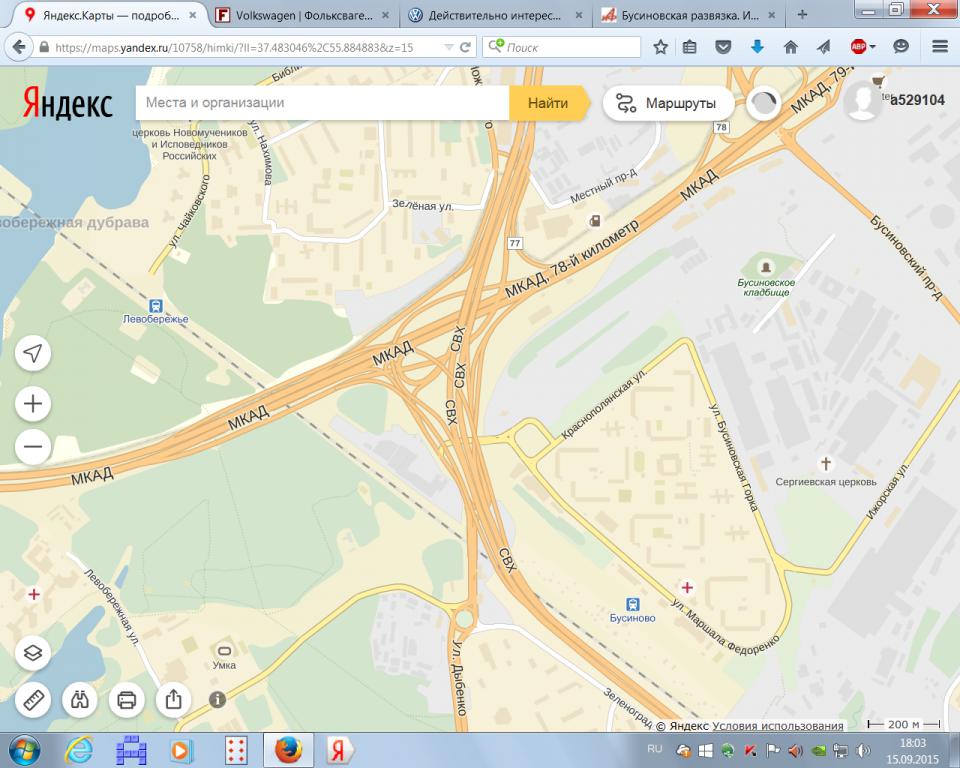Click the fuel station marker near Местный пр-д

point(594,221)
